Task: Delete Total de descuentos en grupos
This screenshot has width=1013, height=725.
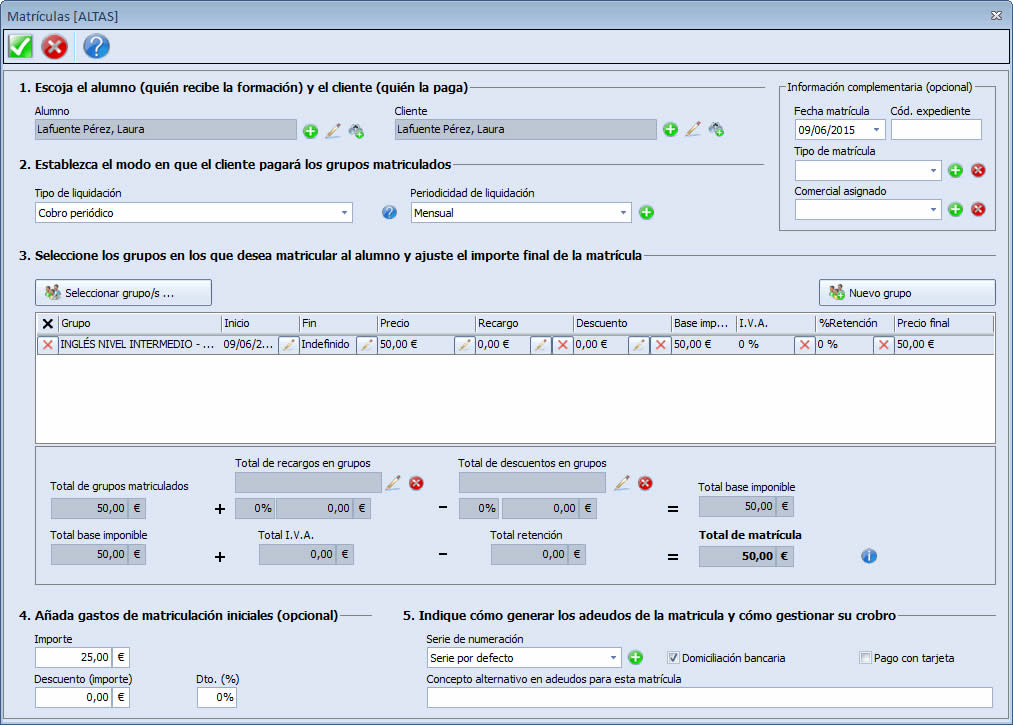Action: (645, 483)
